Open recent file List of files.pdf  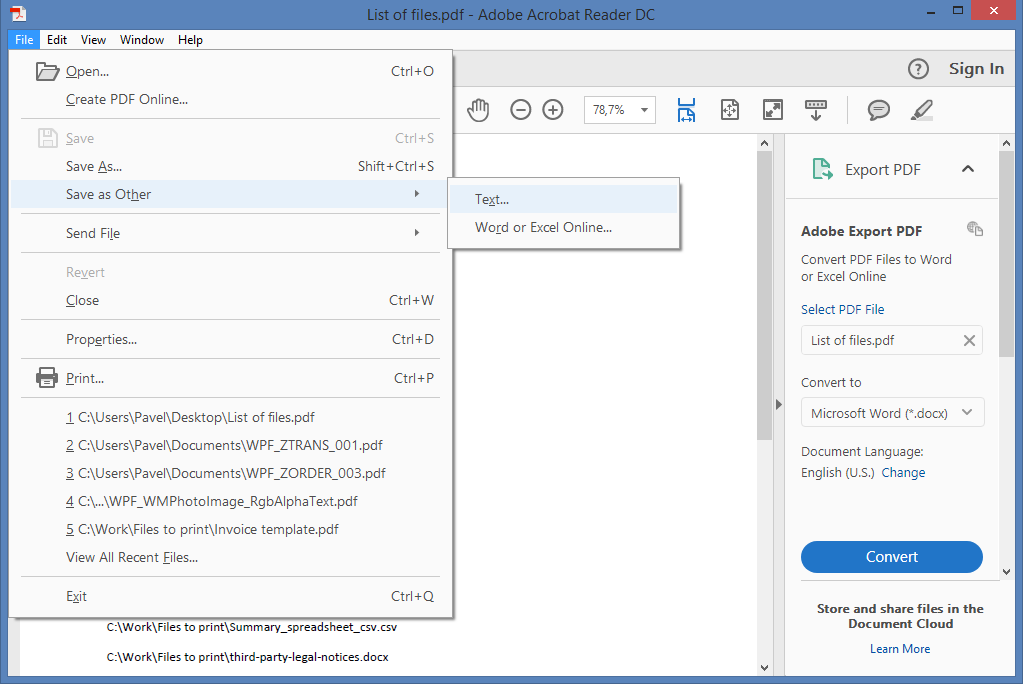pyautogui.click(x=226, y=417)
